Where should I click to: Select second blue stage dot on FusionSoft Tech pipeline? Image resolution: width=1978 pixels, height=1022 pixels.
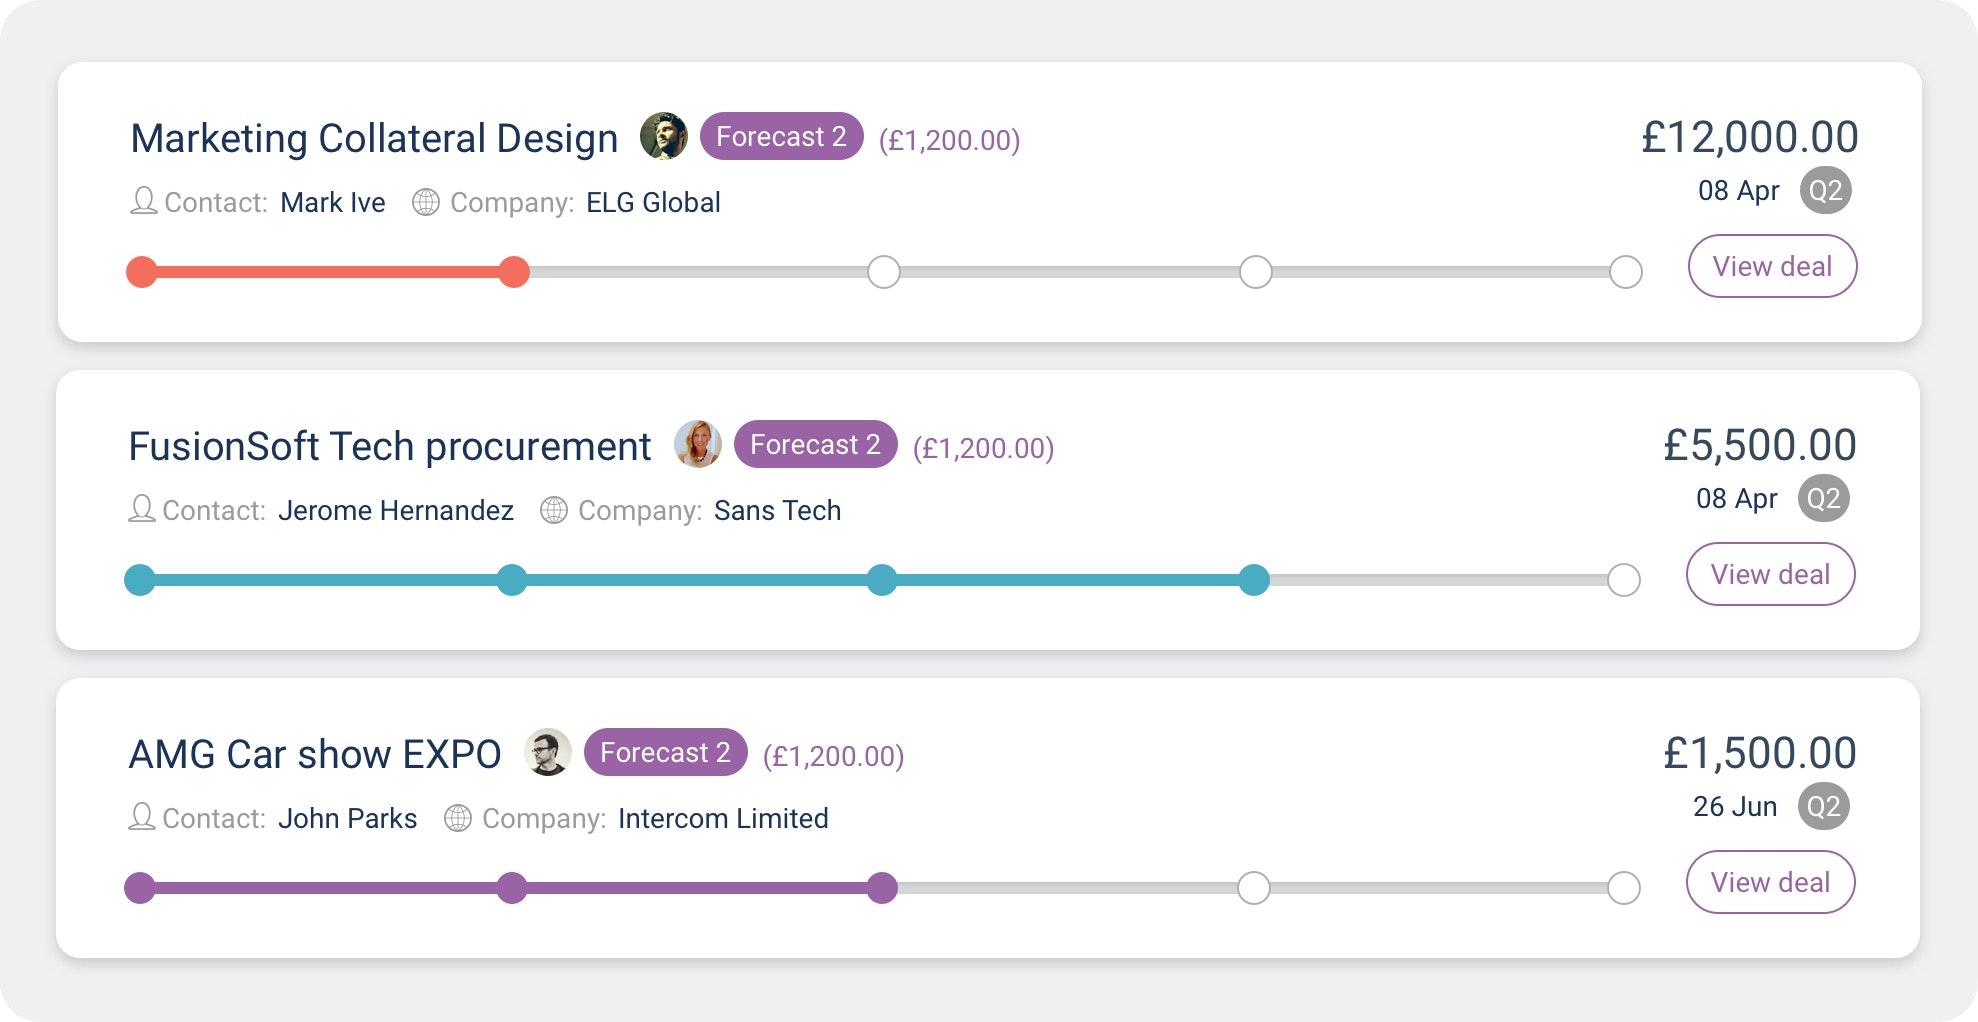coord(512,580)
